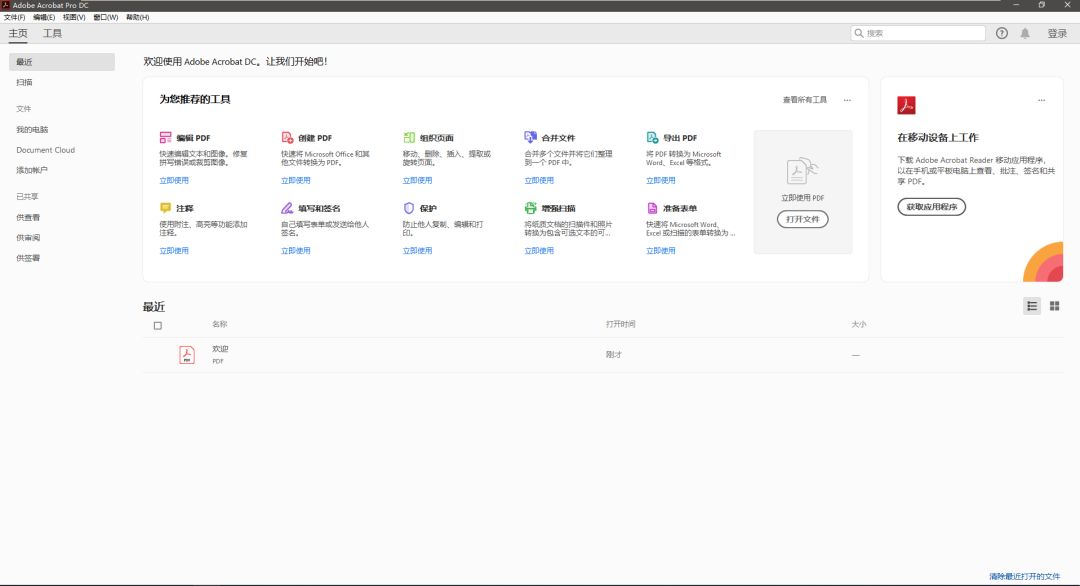Click 立即使用 under 增强扫描
Viewport: 1080px width, 586px height.
tap(539, 251)
